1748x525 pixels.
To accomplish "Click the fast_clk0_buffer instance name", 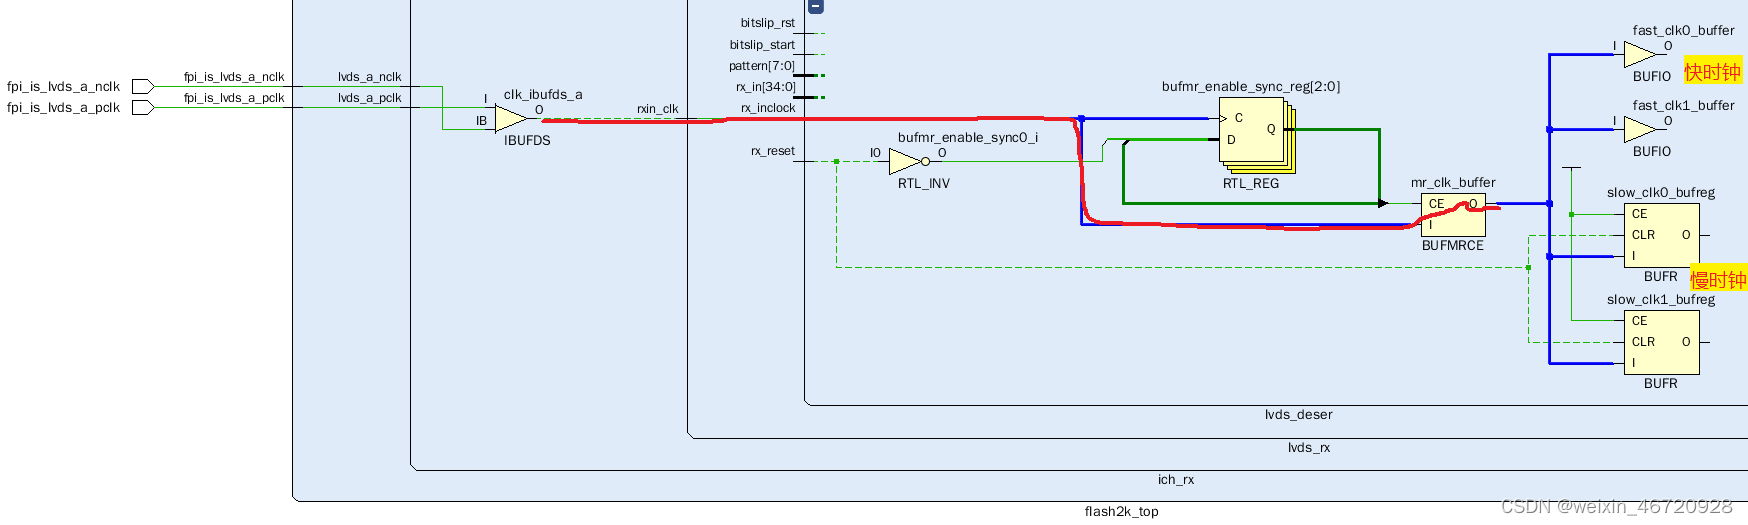I will click(x=1684, y=31).
